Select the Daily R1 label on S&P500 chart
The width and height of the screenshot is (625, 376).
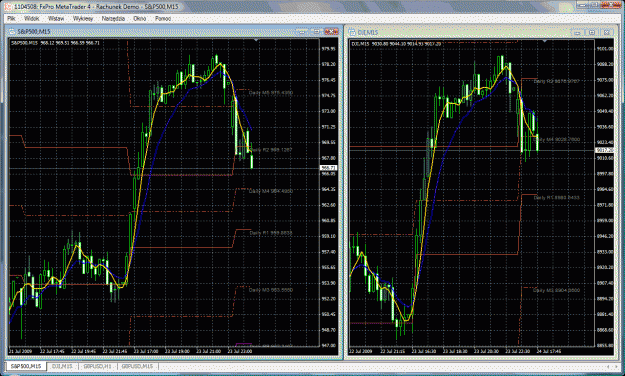pos(271,233)
